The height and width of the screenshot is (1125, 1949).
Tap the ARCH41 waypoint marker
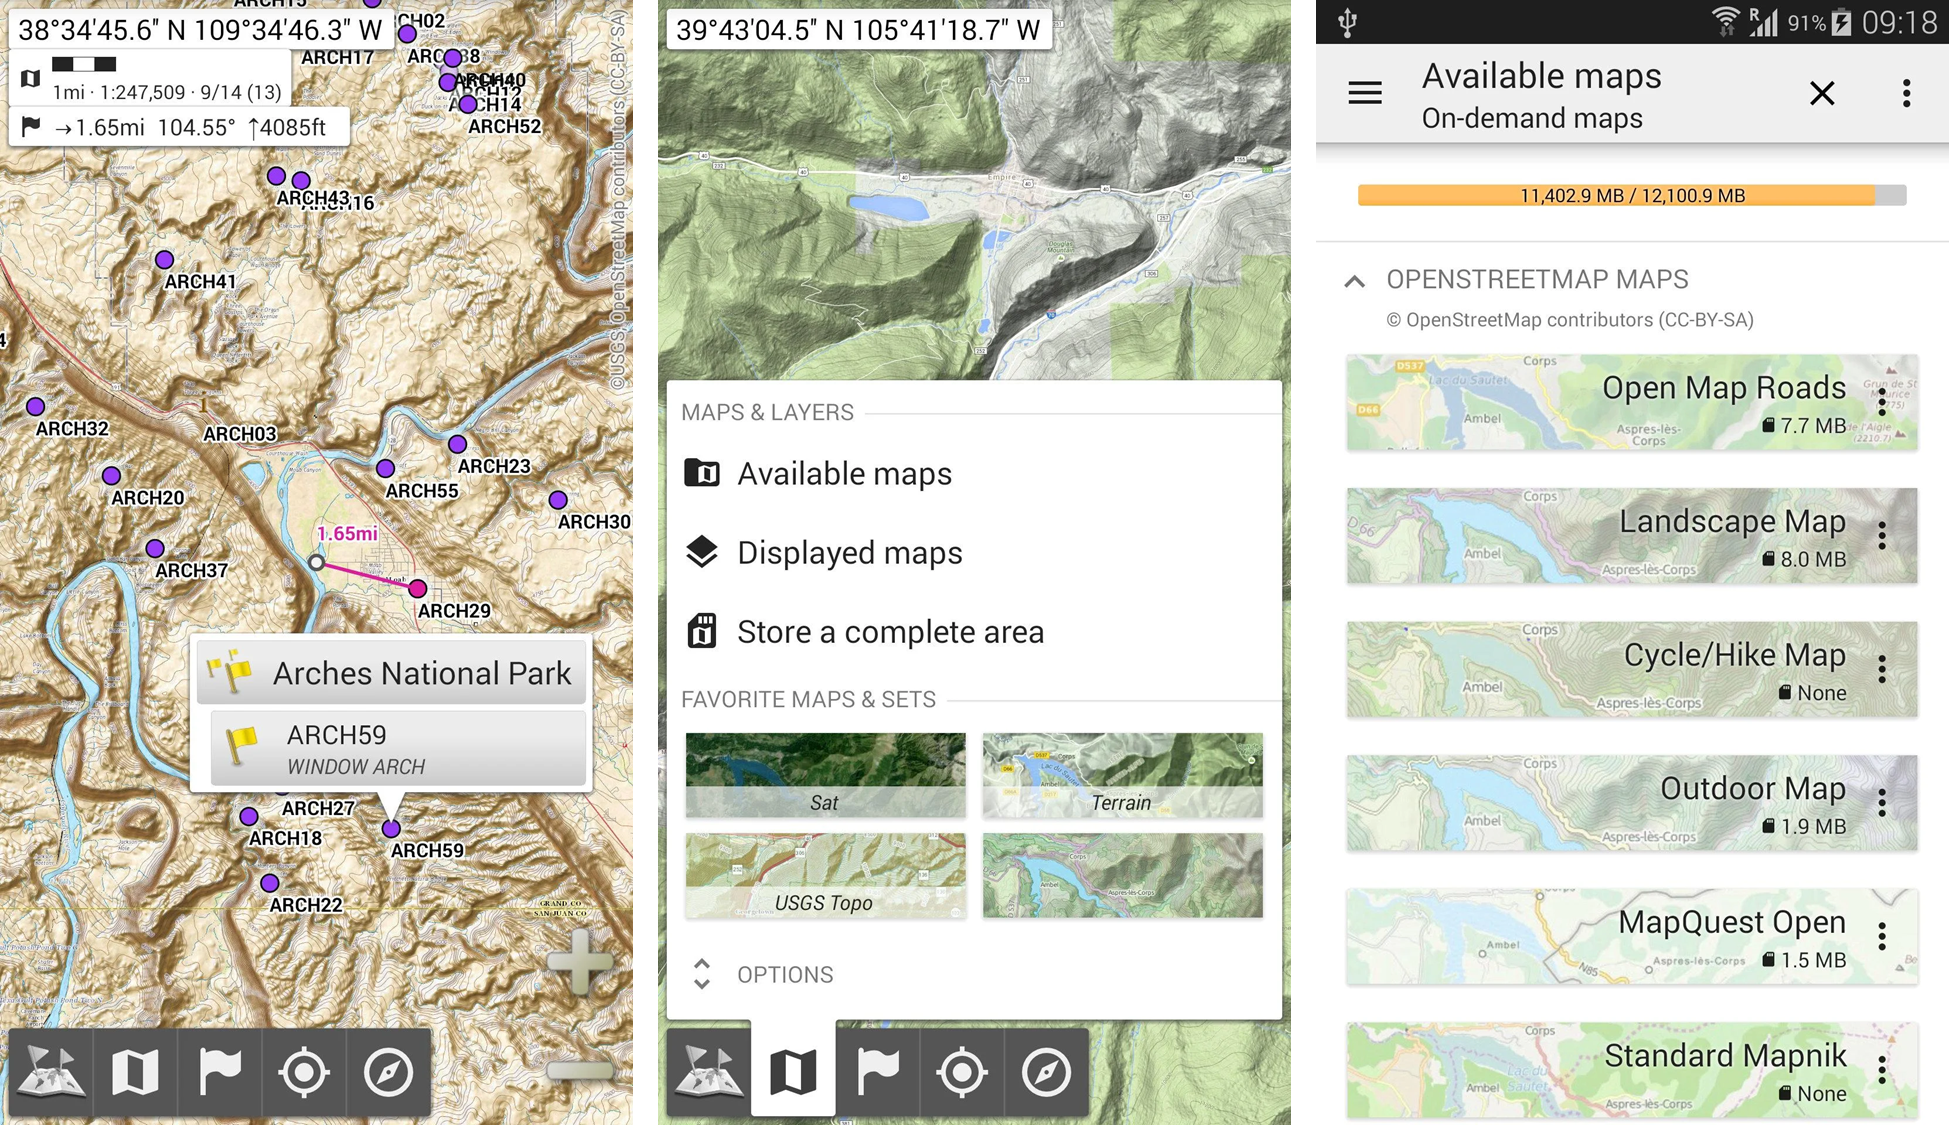coord(165,260)
